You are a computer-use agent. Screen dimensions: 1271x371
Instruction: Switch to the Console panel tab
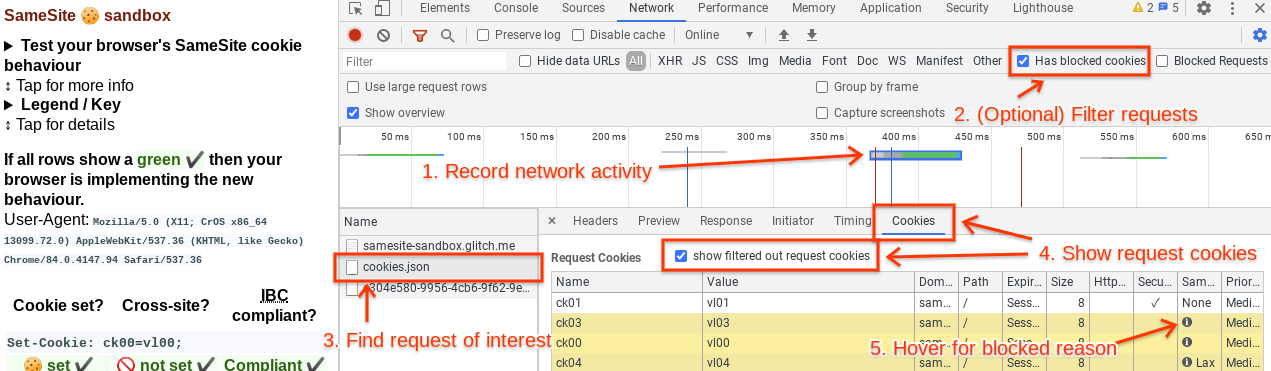click(x=516, y=8)
